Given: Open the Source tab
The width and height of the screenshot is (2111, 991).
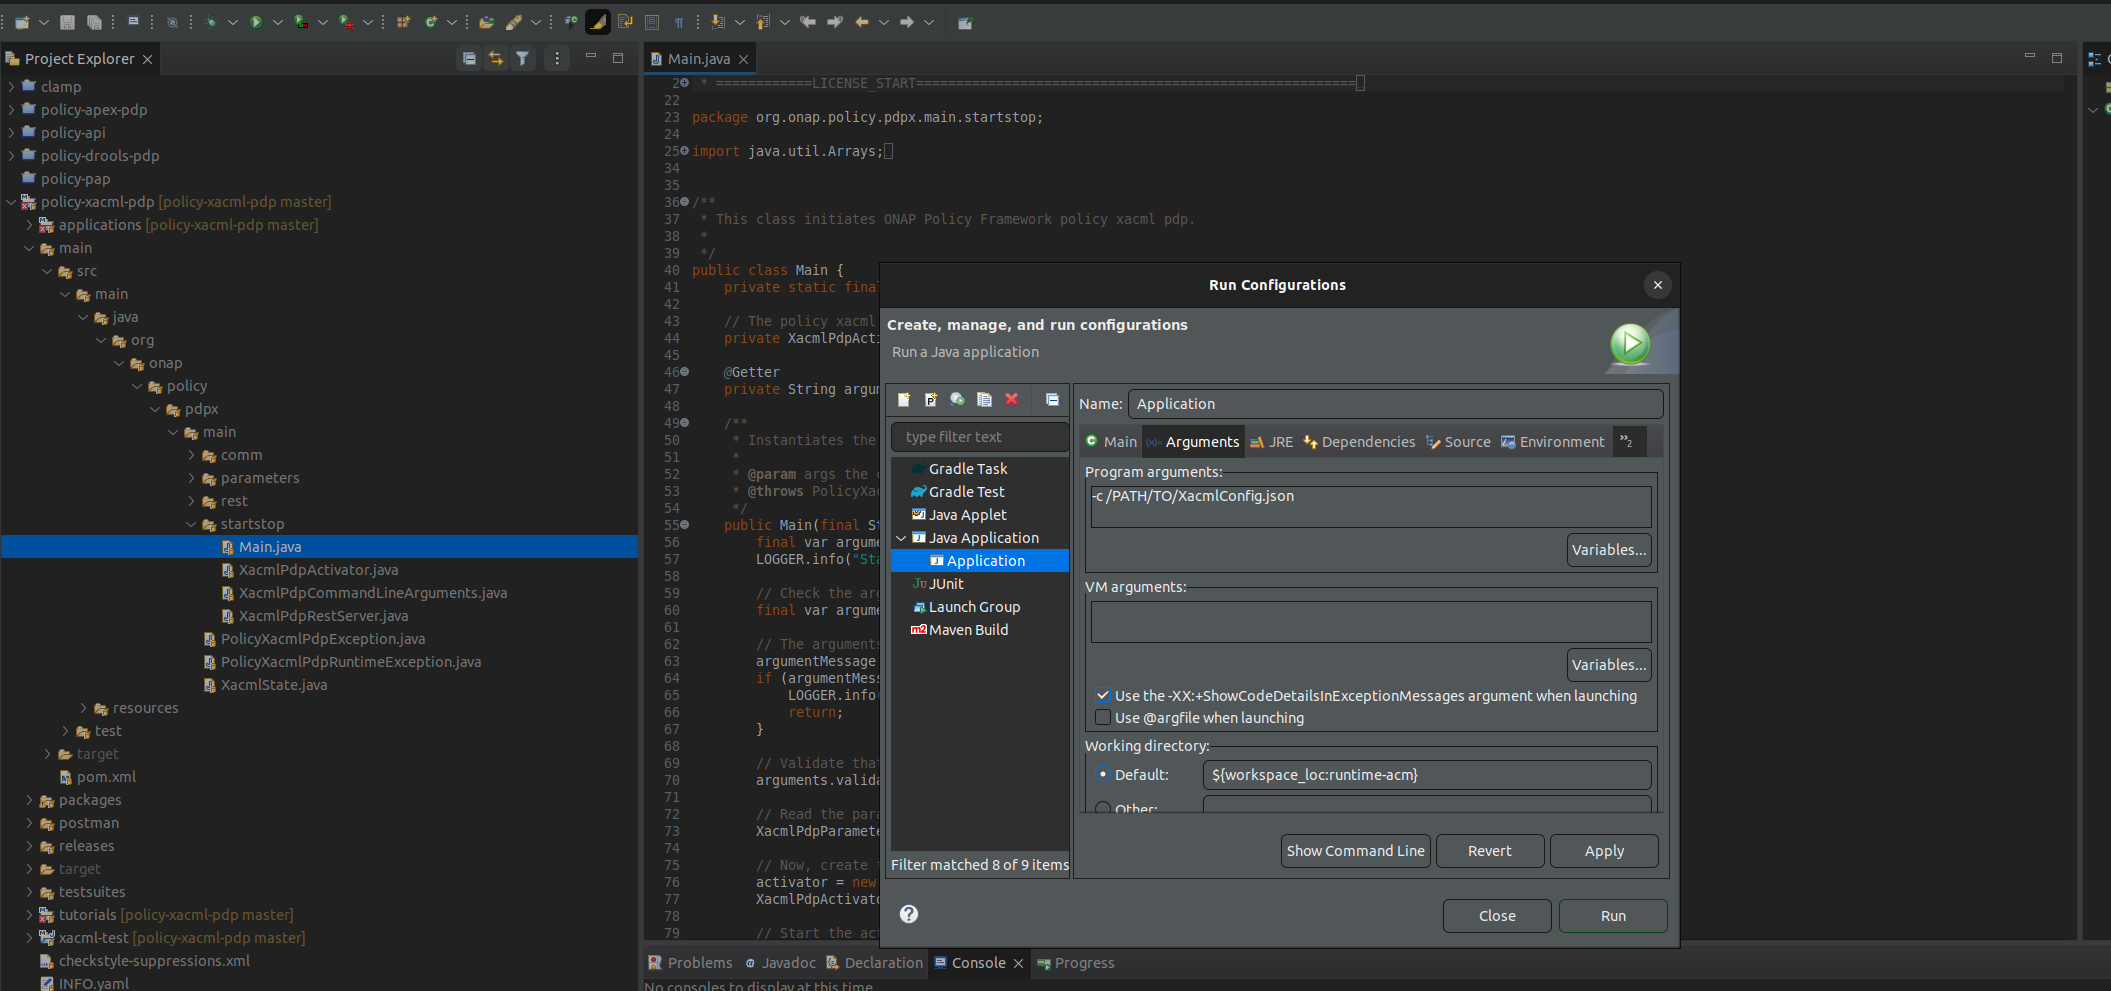Looking at the screenshot, I should tap(1458, 442).
